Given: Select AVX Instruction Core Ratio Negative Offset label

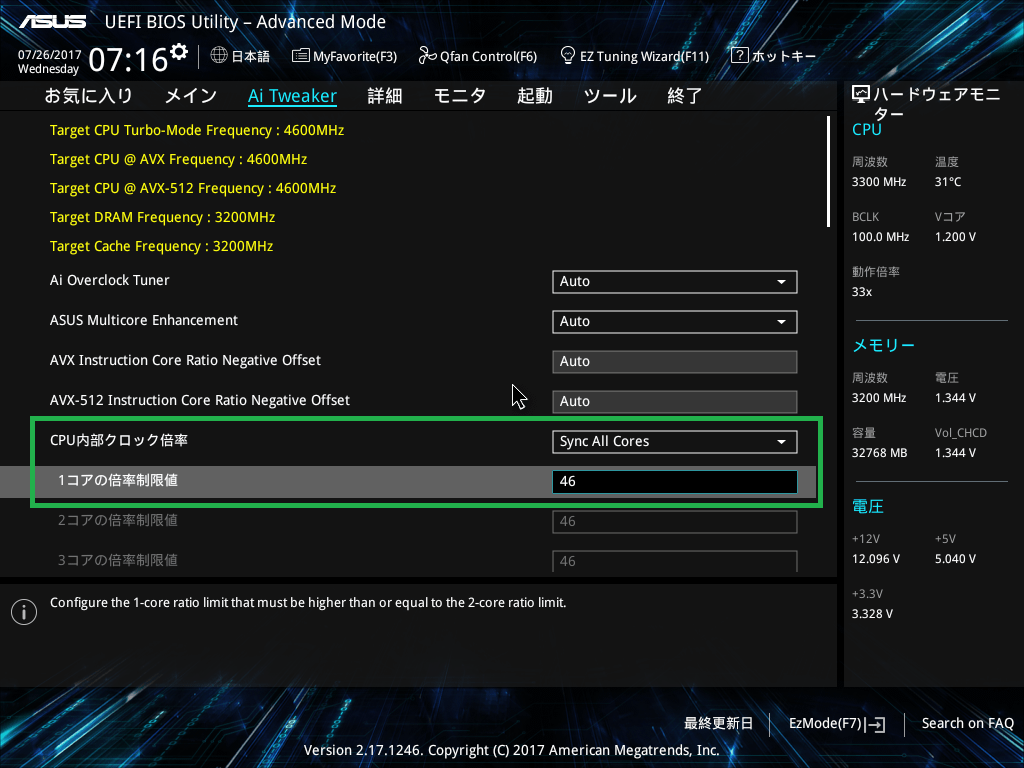Looking at the screenshot, I should click(x=185, y=360).
